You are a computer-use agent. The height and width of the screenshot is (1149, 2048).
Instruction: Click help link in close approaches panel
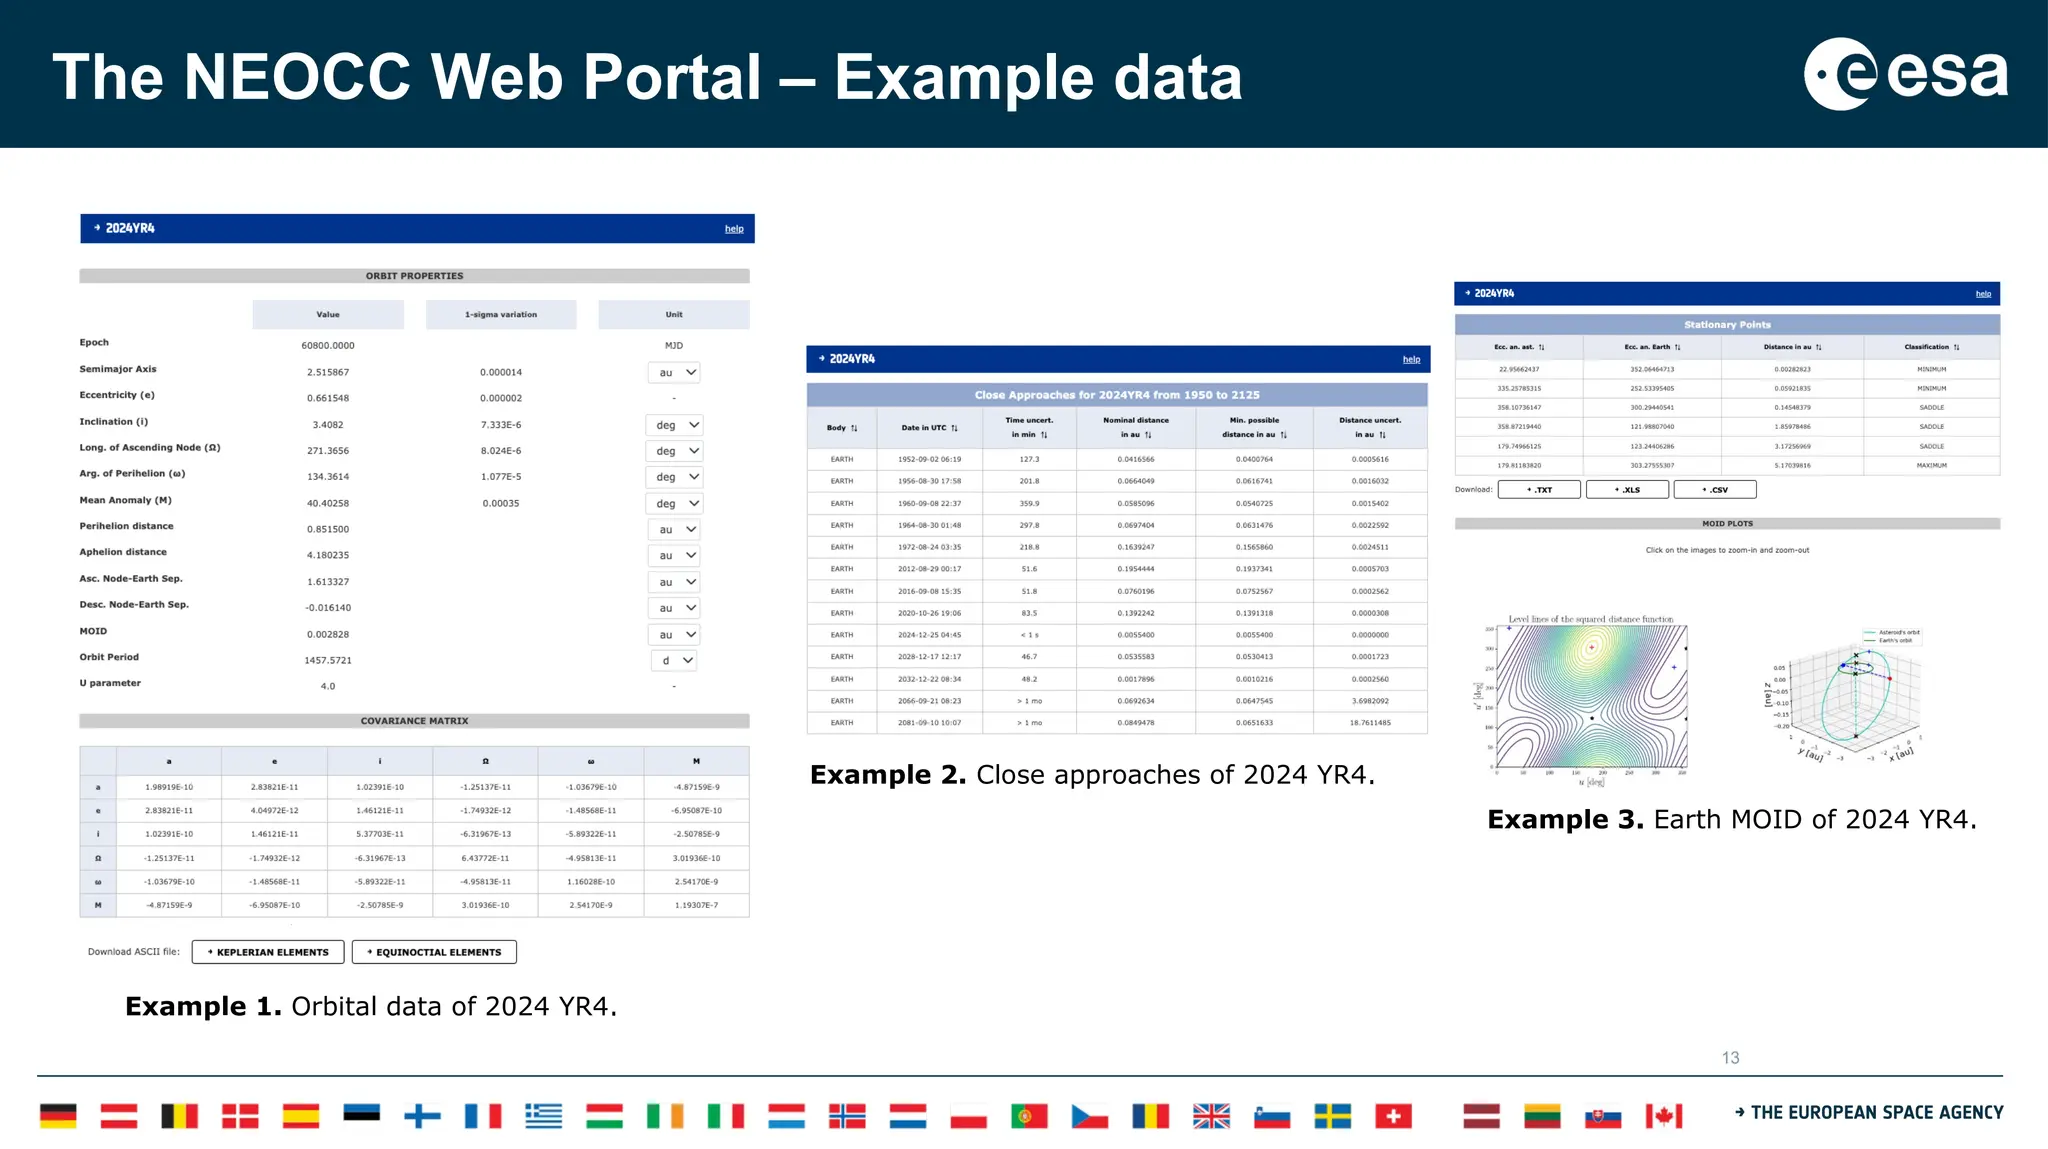pyautogui.click(x=1411, y=359)
